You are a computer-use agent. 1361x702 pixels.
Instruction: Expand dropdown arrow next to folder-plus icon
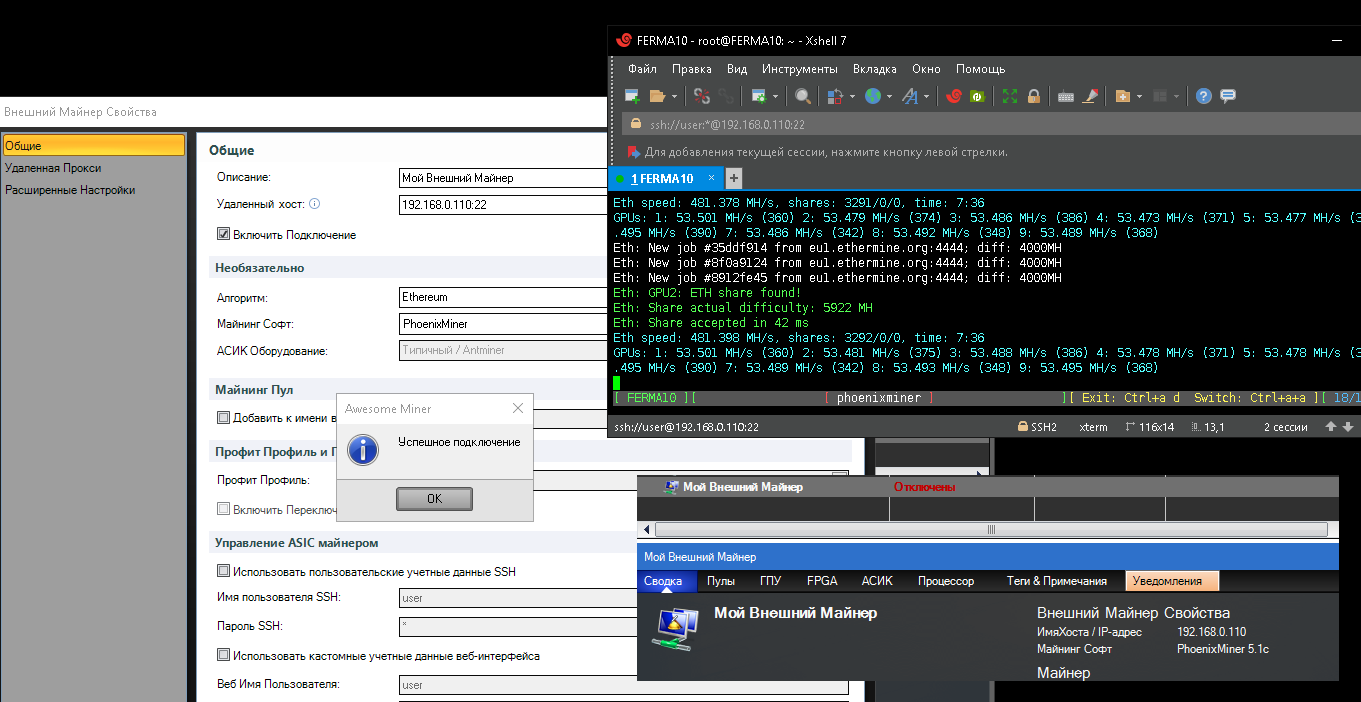(1139, 97)
